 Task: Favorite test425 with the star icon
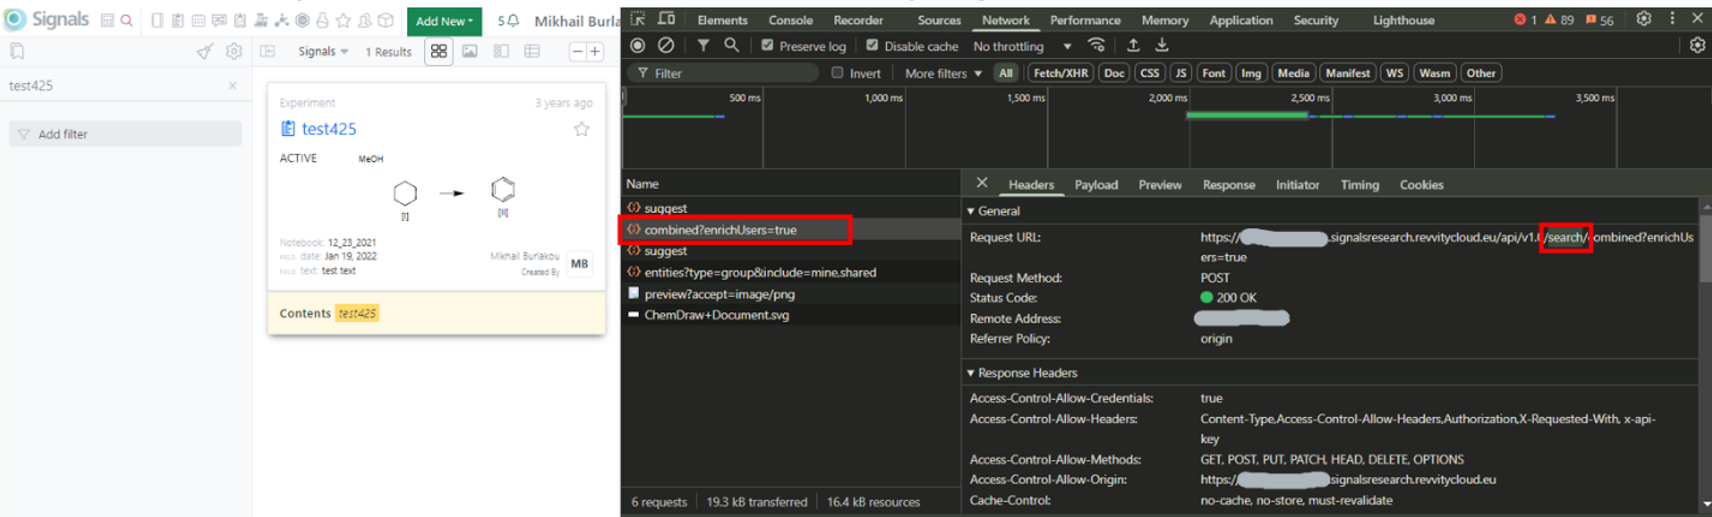pos(581,129)
